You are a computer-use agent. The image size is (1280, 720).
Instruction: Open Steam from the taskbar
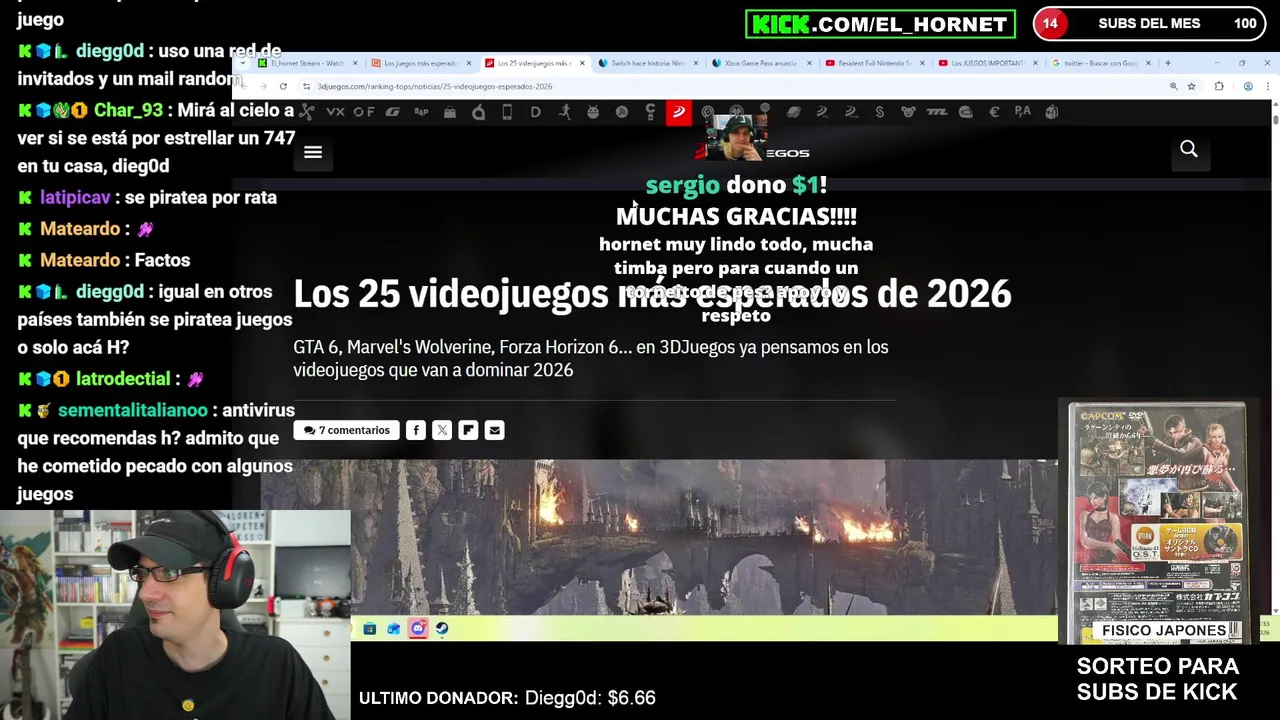[x=442, y=628]
